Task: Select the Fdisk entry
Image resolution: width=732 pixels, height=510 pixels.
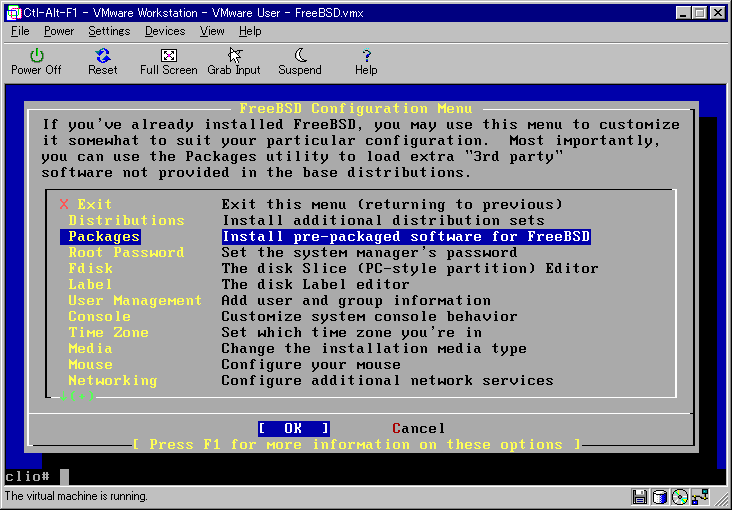Action: pos(91,269)
